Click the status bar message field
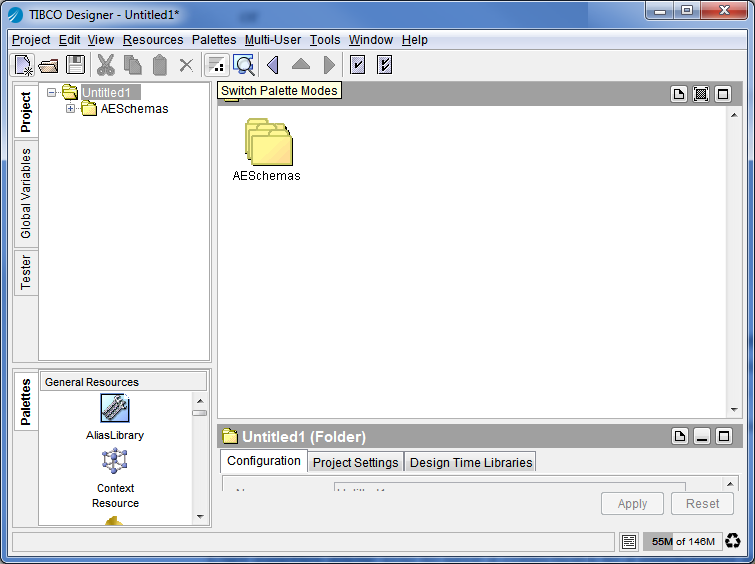 (x=313, y=541)
